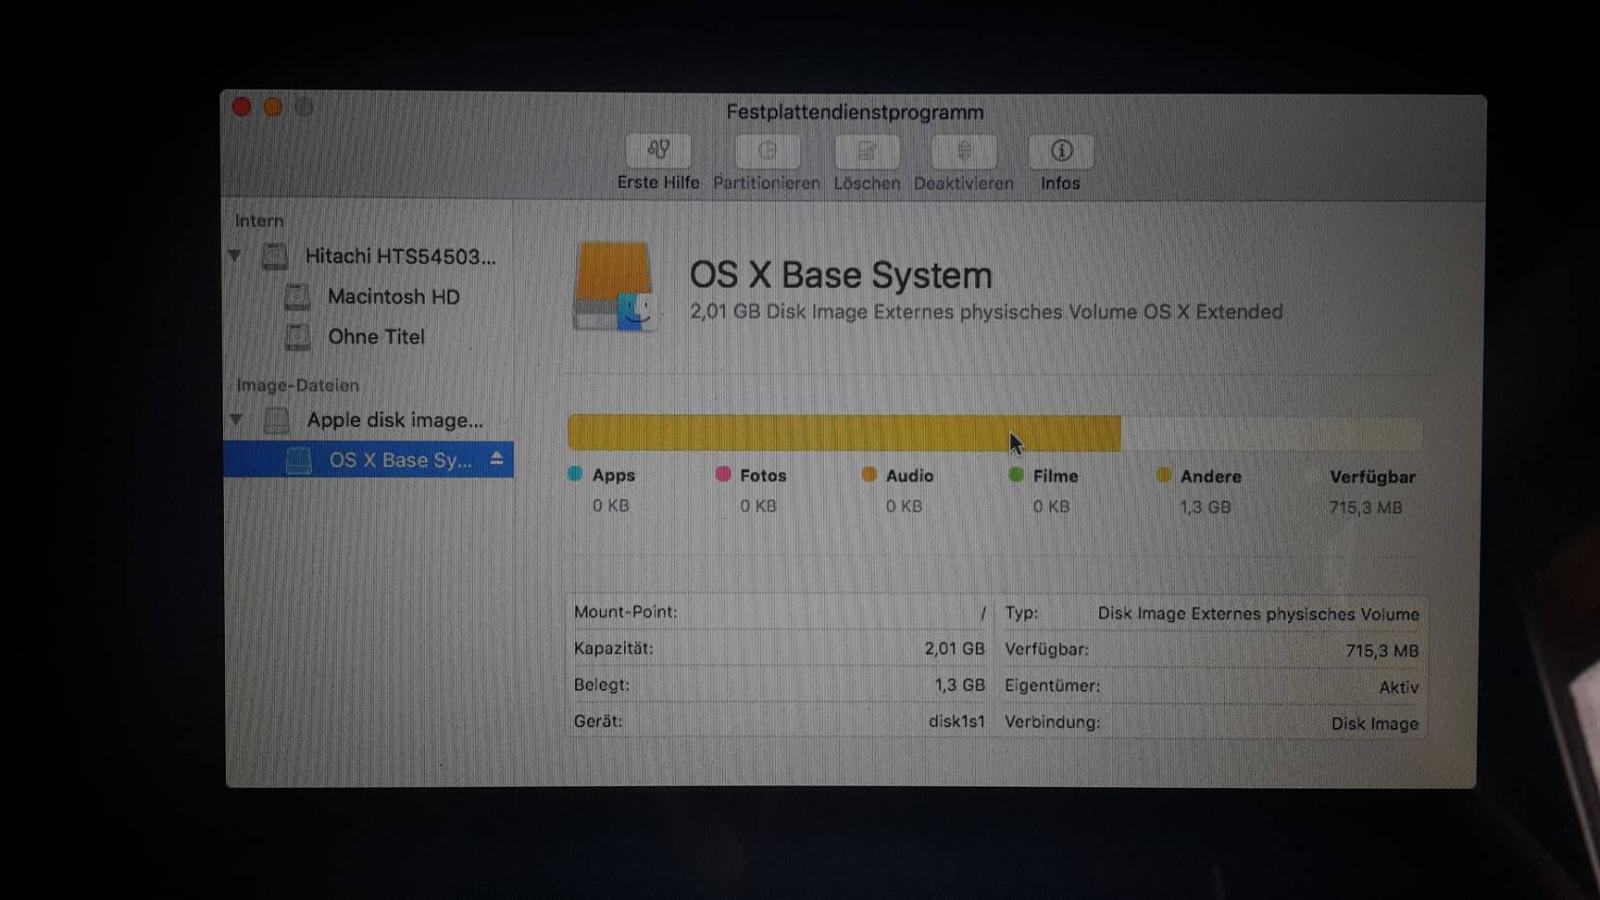Select Hitachi HTS54503 in the sidebar
The height and width of the screenshot is (900, 1600).
click(x=400, y=256)
